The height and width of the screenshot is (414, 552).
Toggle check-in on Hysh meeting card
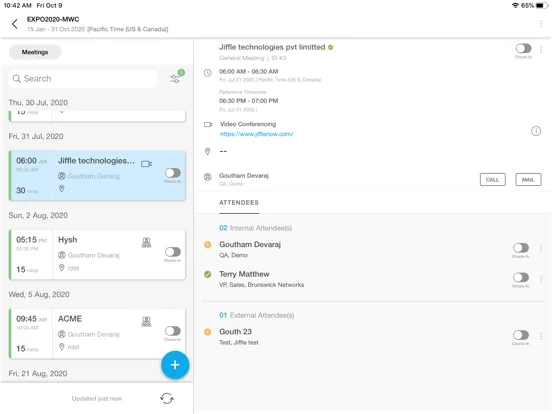tap(173, 252)
